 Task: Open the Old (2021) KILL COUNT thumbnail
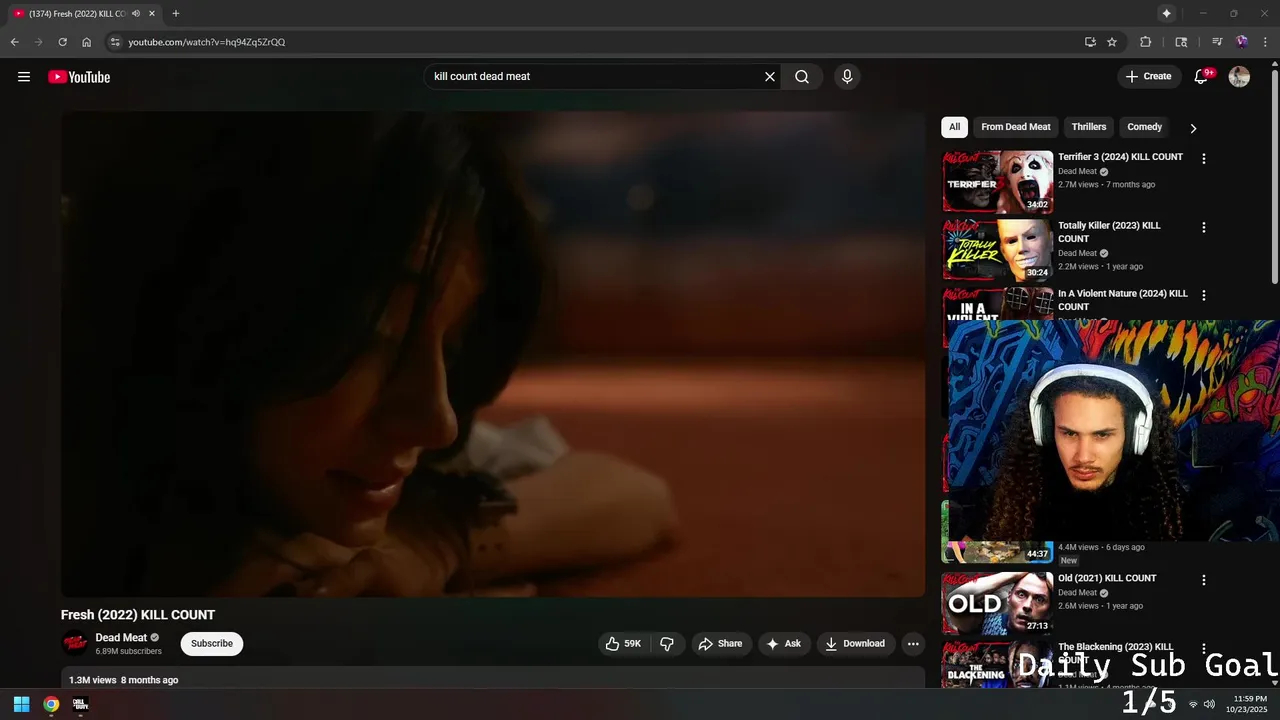pyautogui.click(x=998, y=603)
